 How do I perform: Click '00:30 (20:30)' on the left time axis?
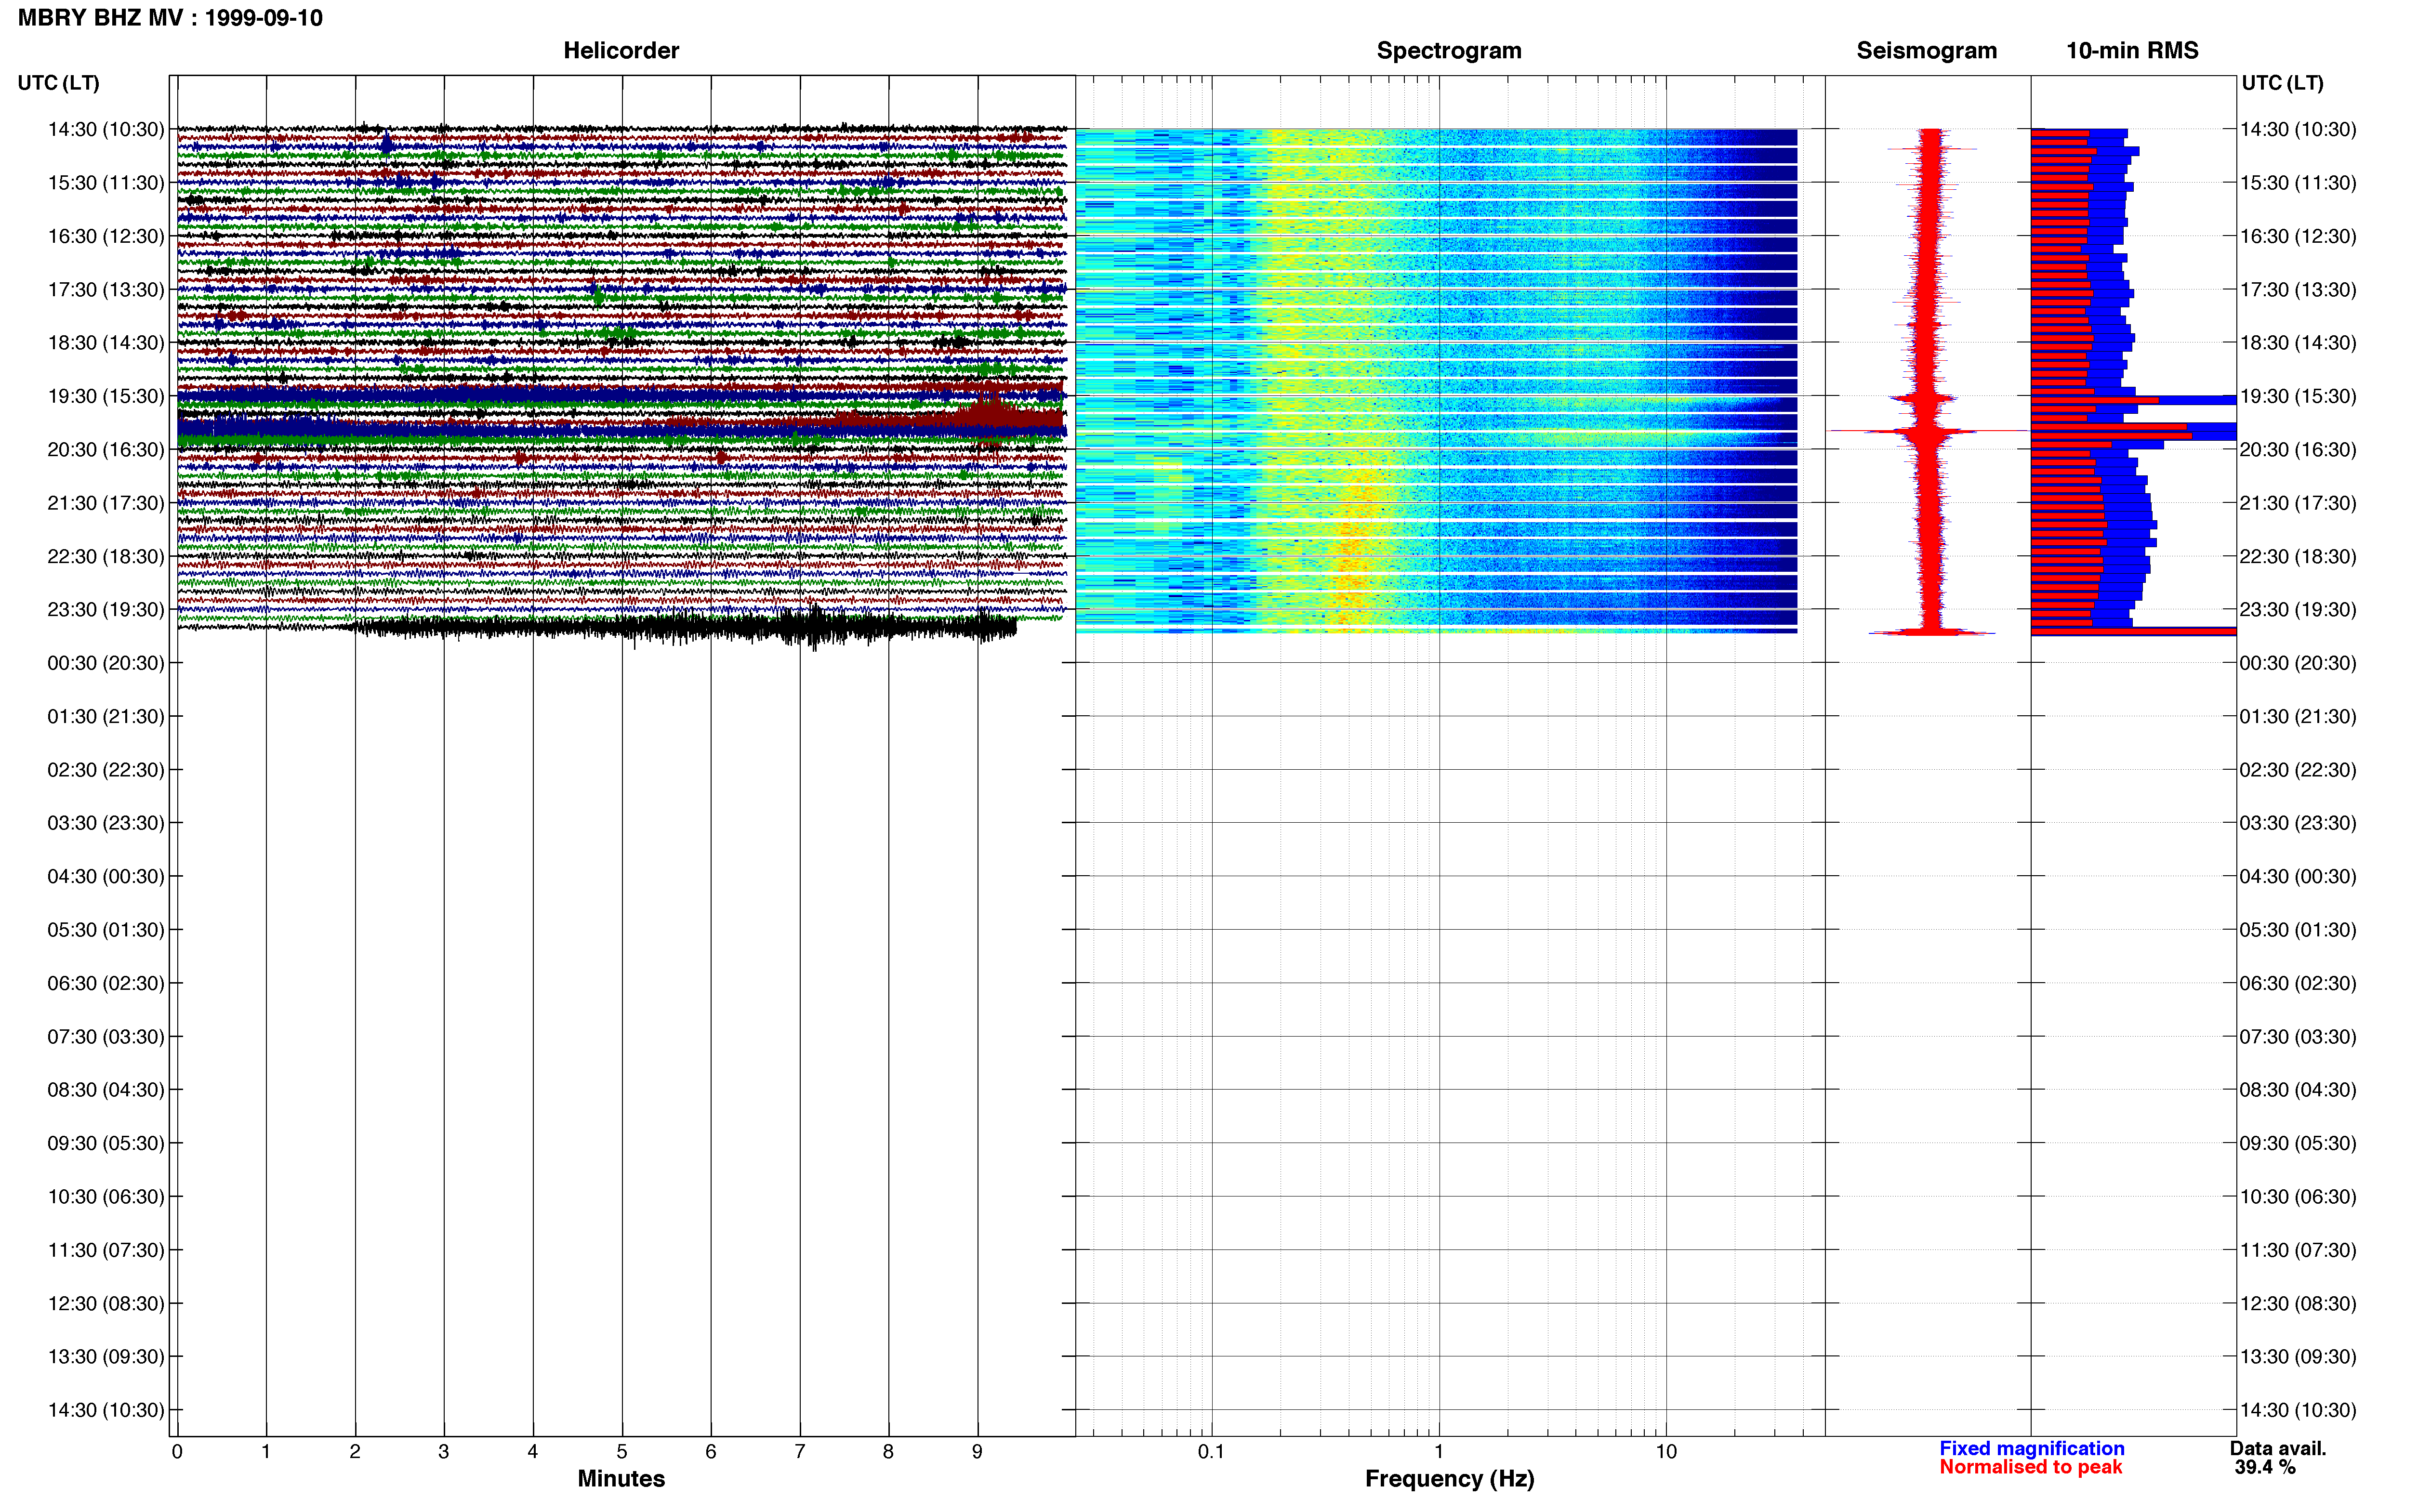coord(106,663)
